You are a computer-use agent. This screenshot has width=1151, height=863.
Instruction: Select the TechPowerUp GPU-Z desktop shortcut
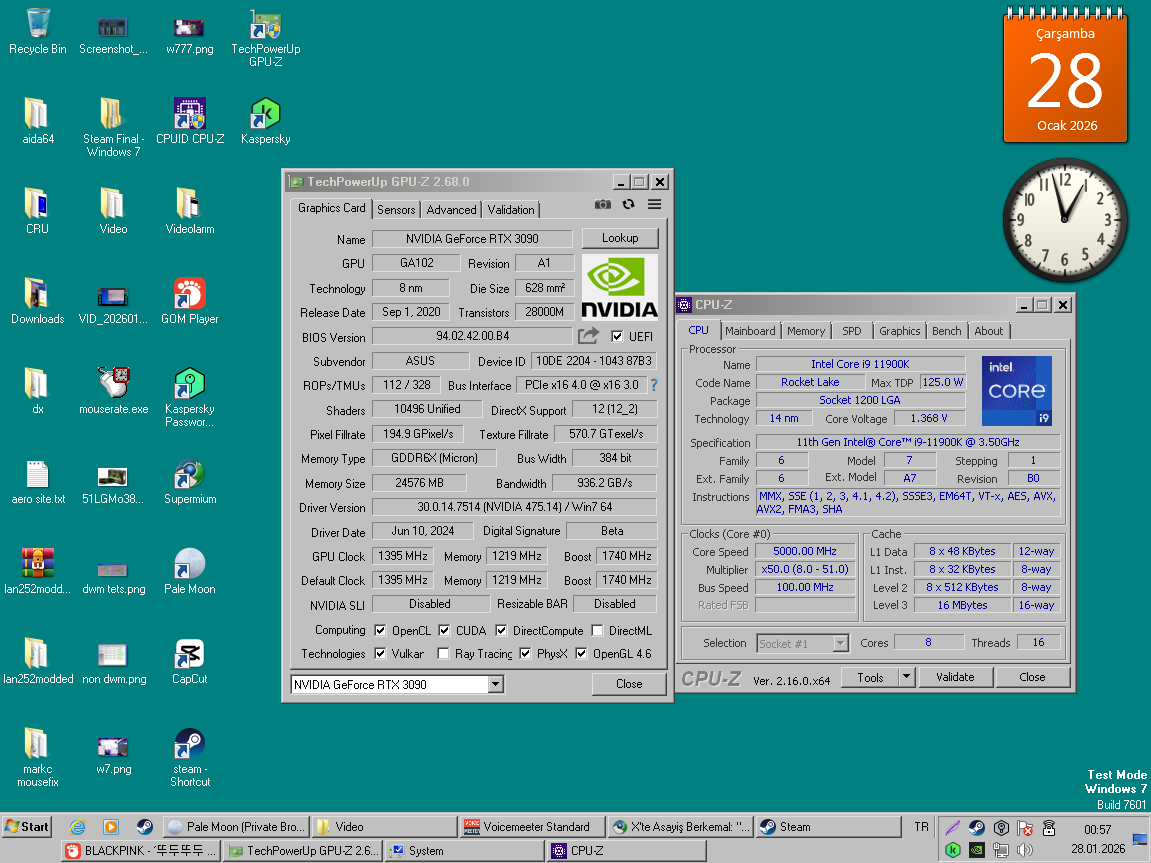266,38
